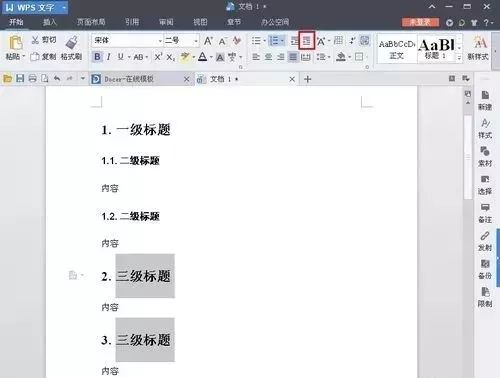Open the 新建 panel in right sidebar
This screenshot has width=500, height=378.
[485, 100]
